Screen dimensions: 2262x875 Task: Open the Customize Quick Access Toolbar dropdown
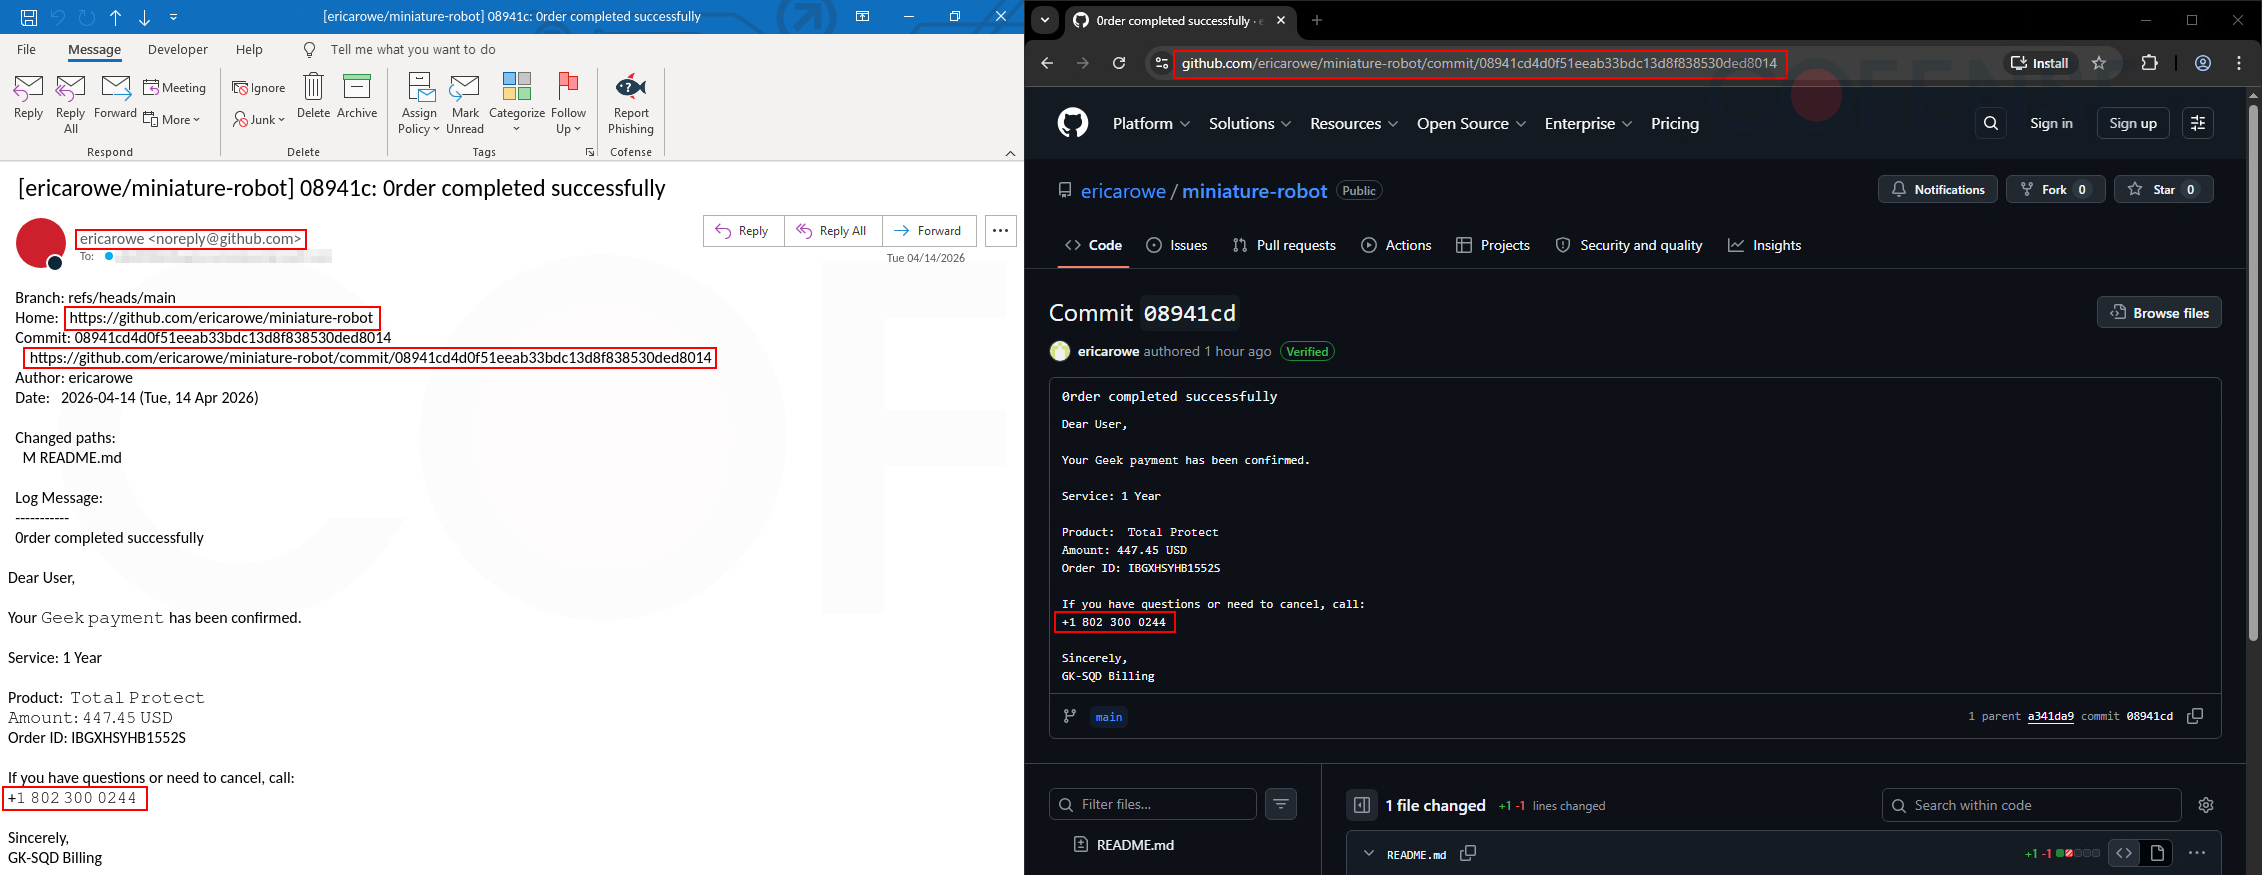pyautogui.click(x=174, y=17)
